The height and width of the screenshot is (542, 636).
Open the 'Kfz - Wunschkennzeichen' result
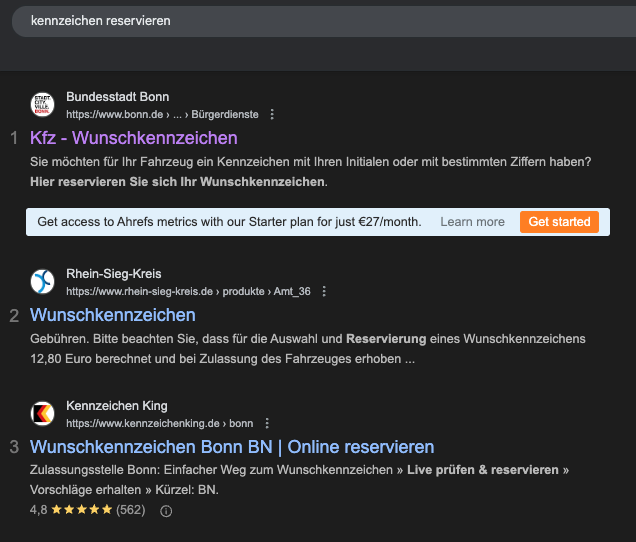coord(134,138)
